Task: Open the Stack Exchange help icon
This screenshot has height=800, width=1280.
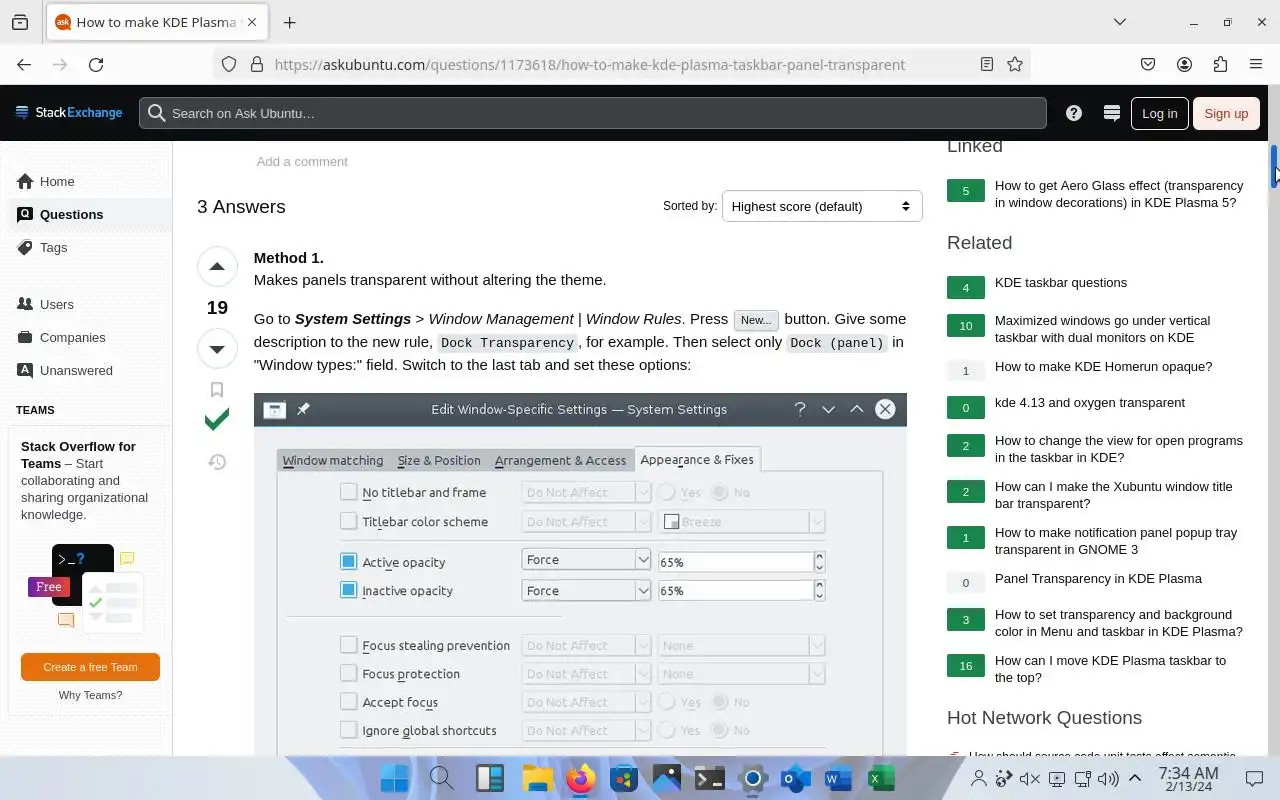Action: point(1074,113)
